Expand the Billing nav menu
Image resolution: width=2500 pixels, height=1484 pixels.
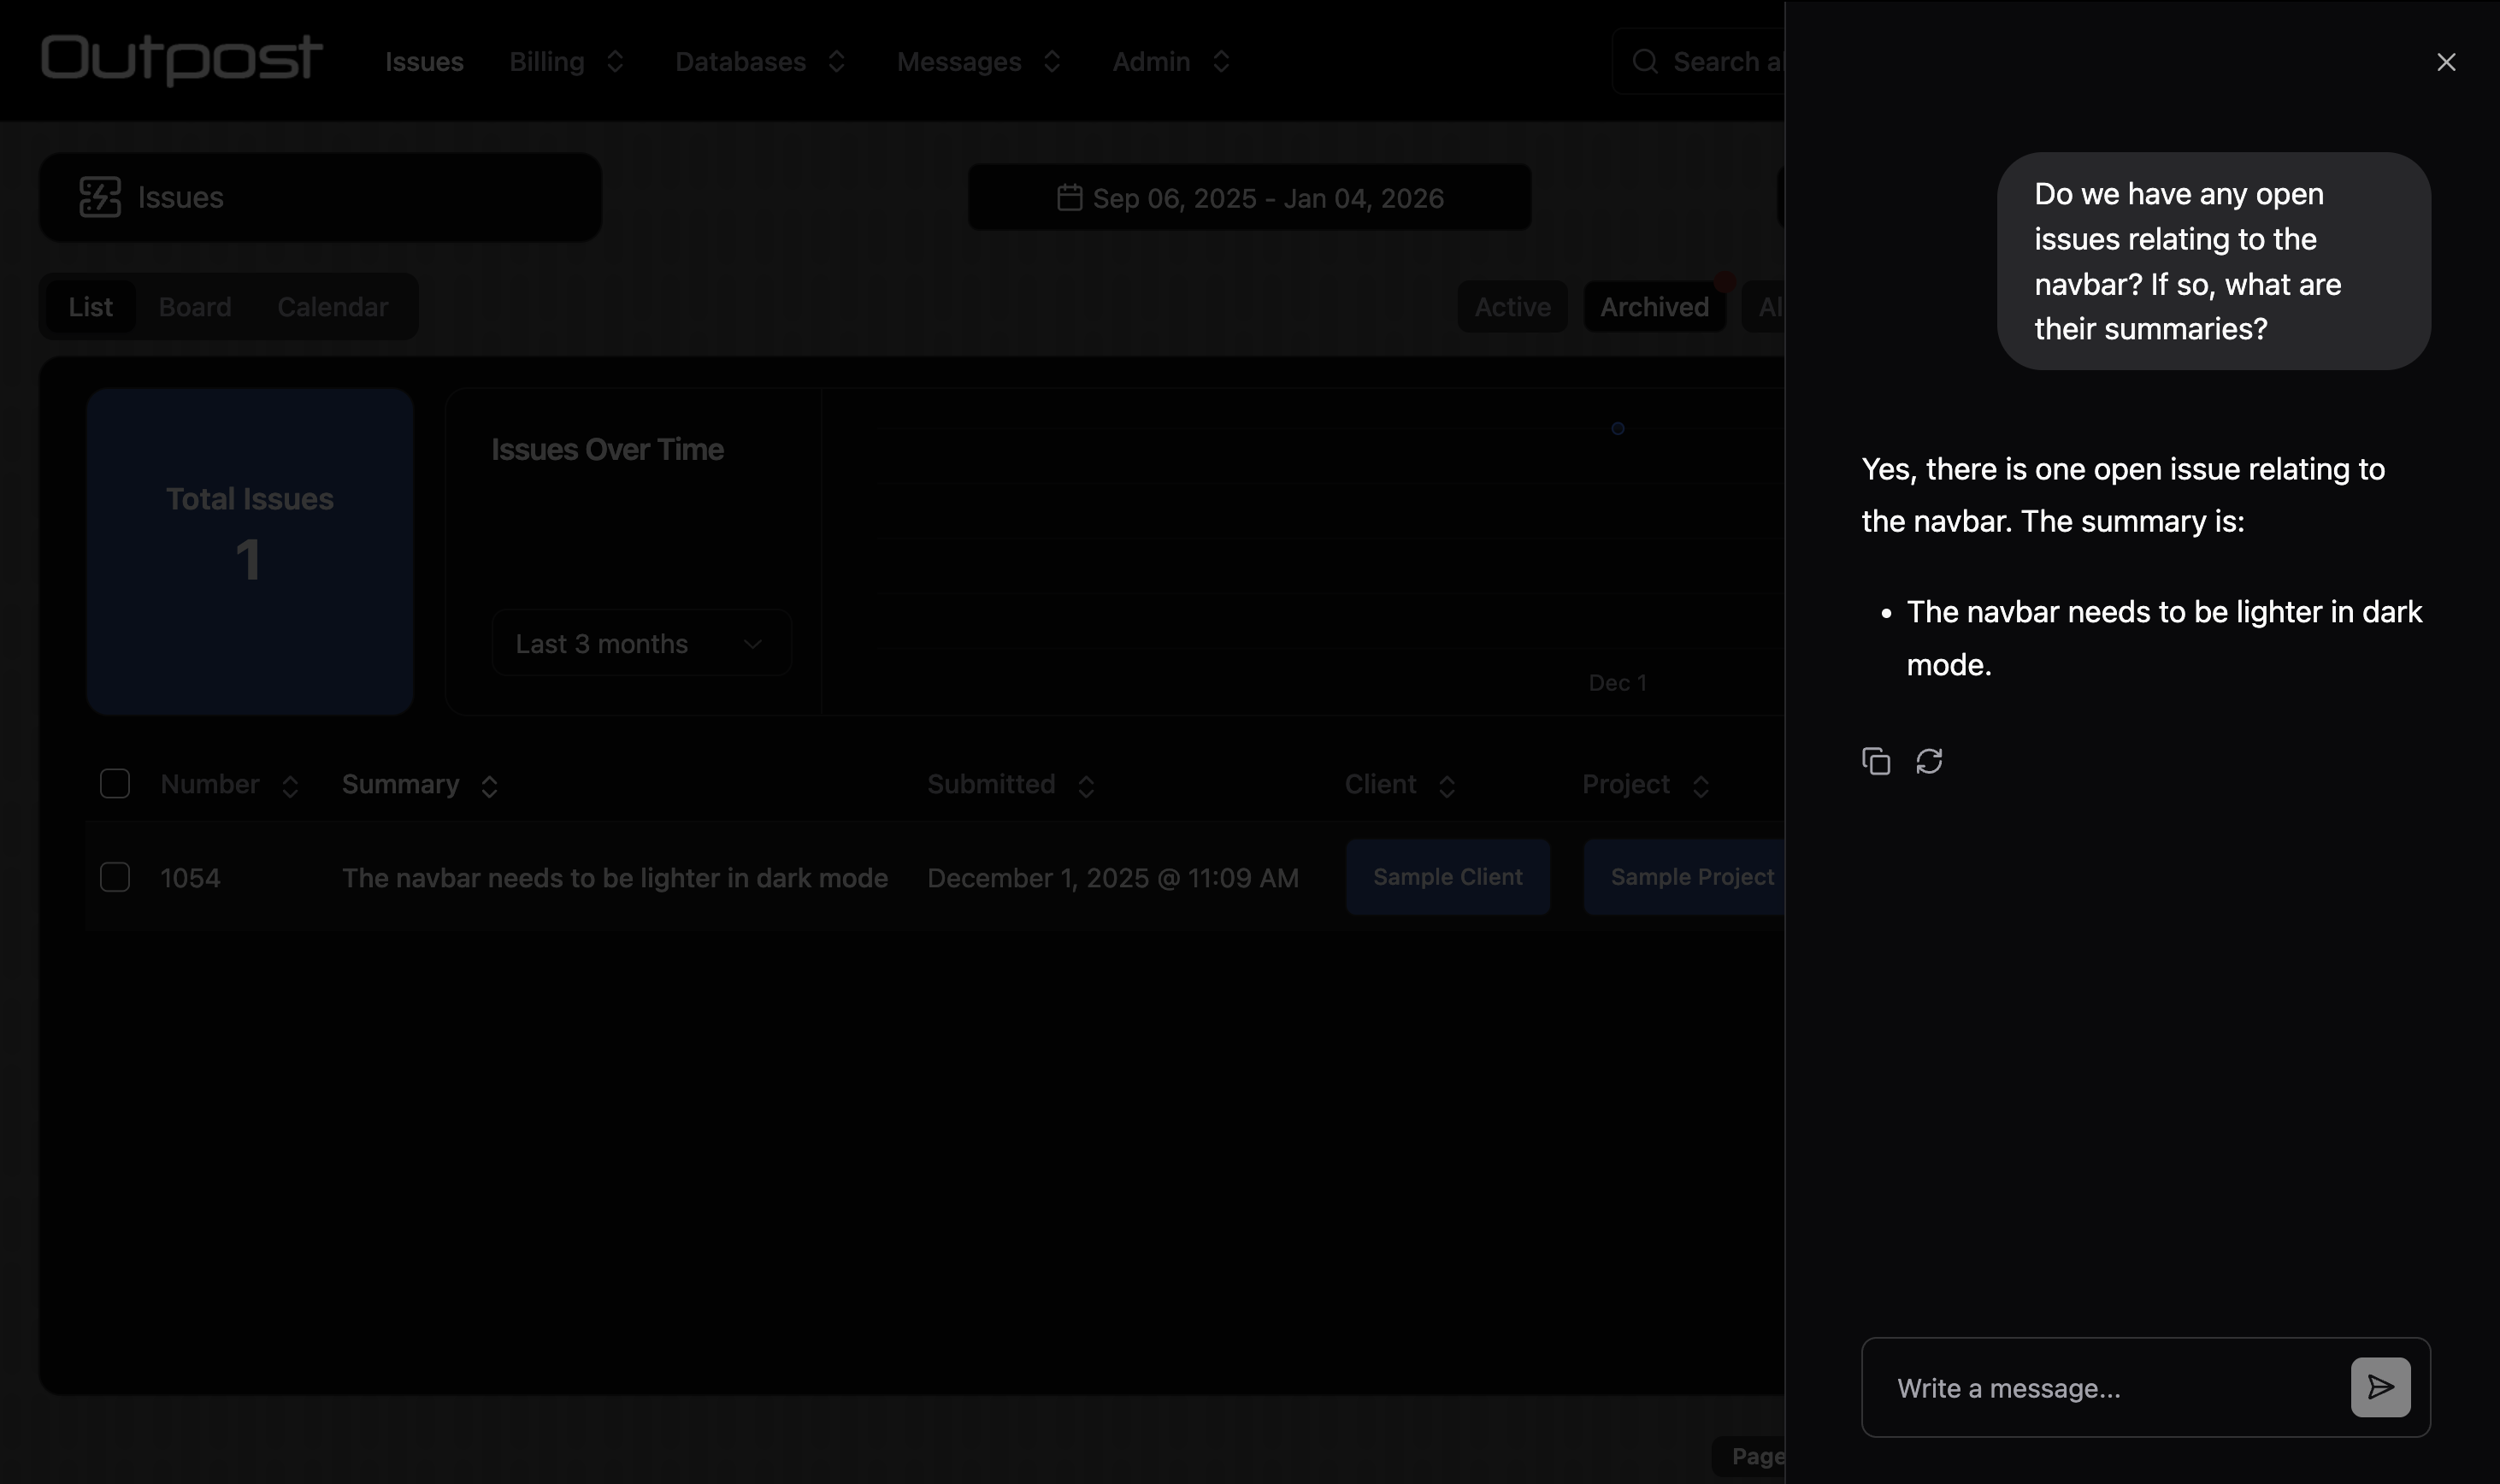(x=566, y=62)
